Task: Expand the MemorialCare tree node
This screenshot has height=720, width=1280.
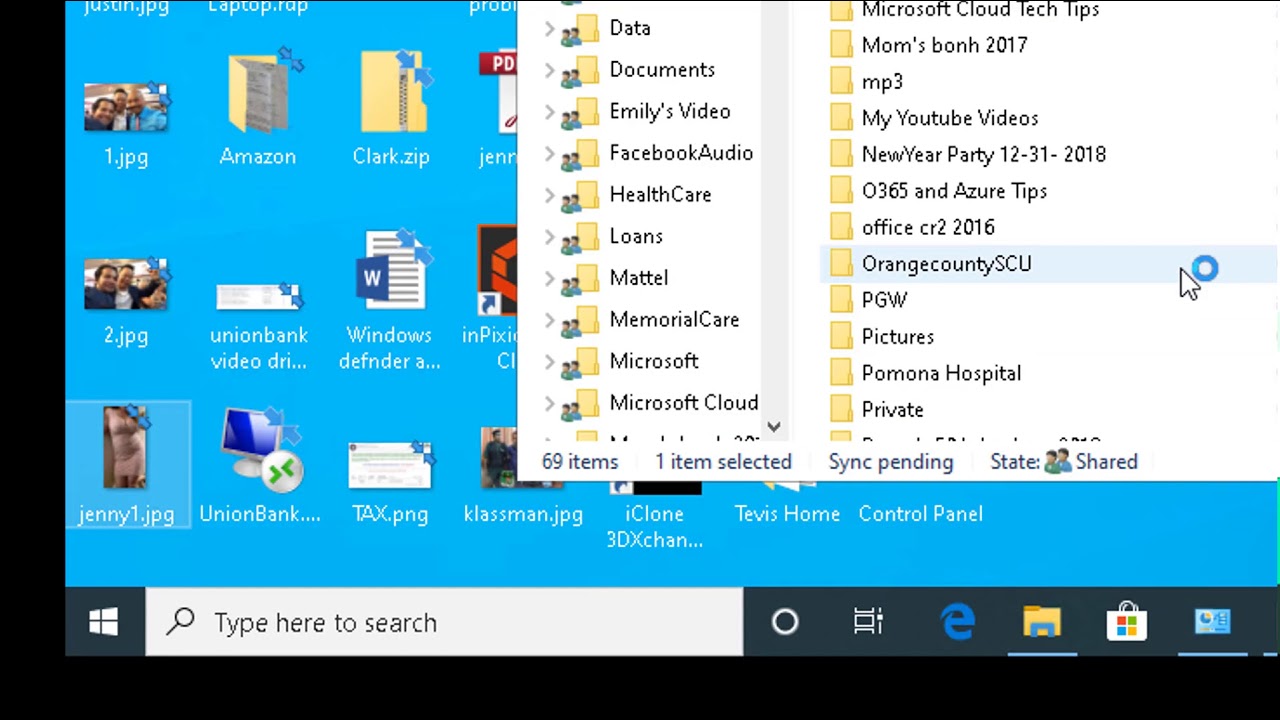Action: pyautogui.click(x=549, y=320)
